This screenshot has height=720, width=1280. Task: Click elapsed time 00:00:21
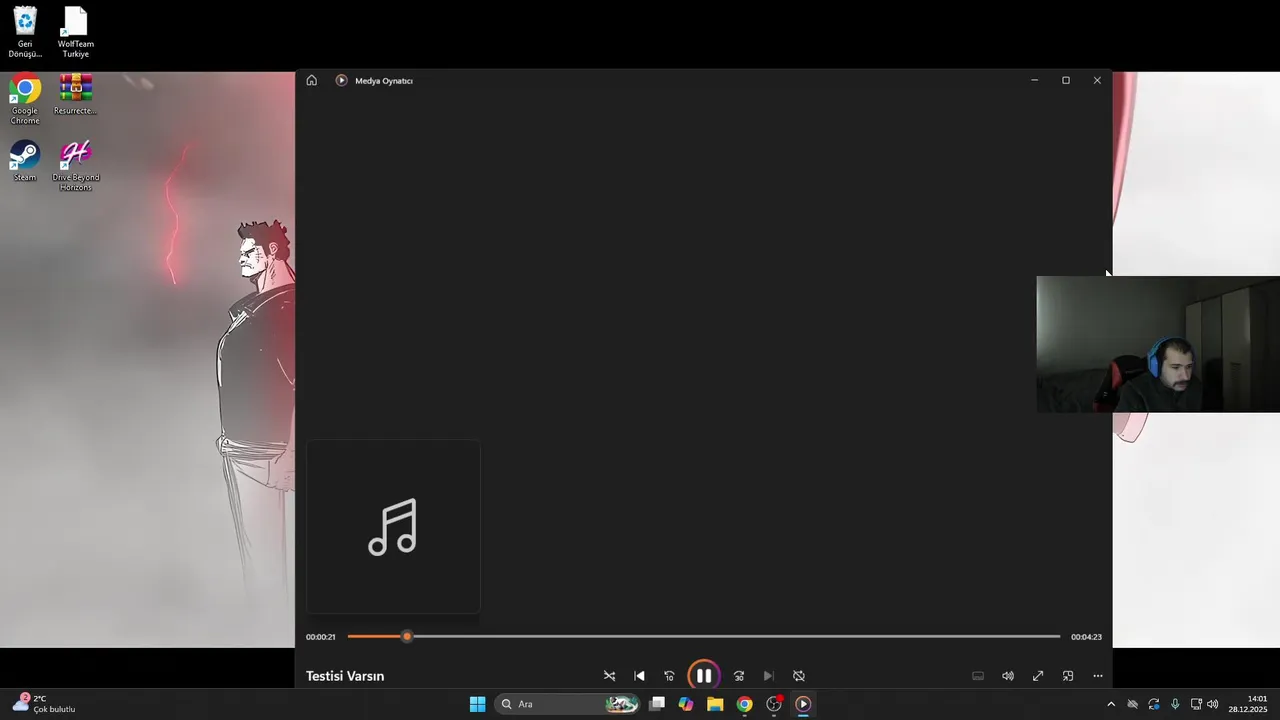[321, 637]
